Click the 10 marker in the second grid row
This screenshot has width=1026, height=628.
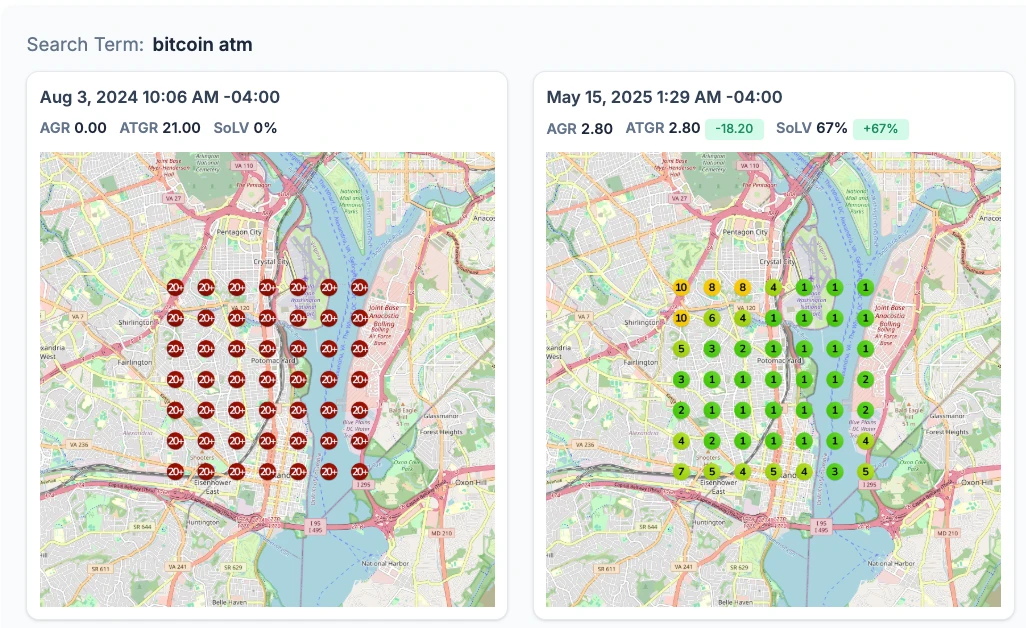pyautogui.click(x=681, y=318)
